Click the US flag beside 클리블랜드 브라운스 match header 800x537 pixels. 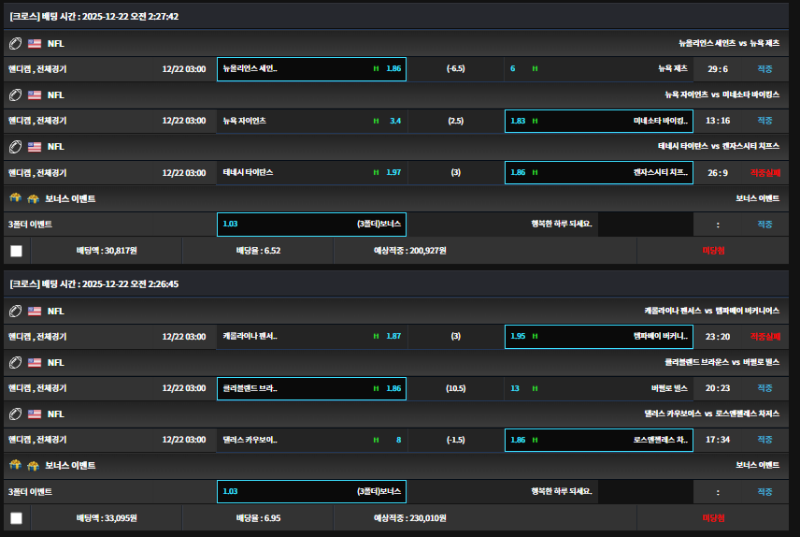[35, 362]
